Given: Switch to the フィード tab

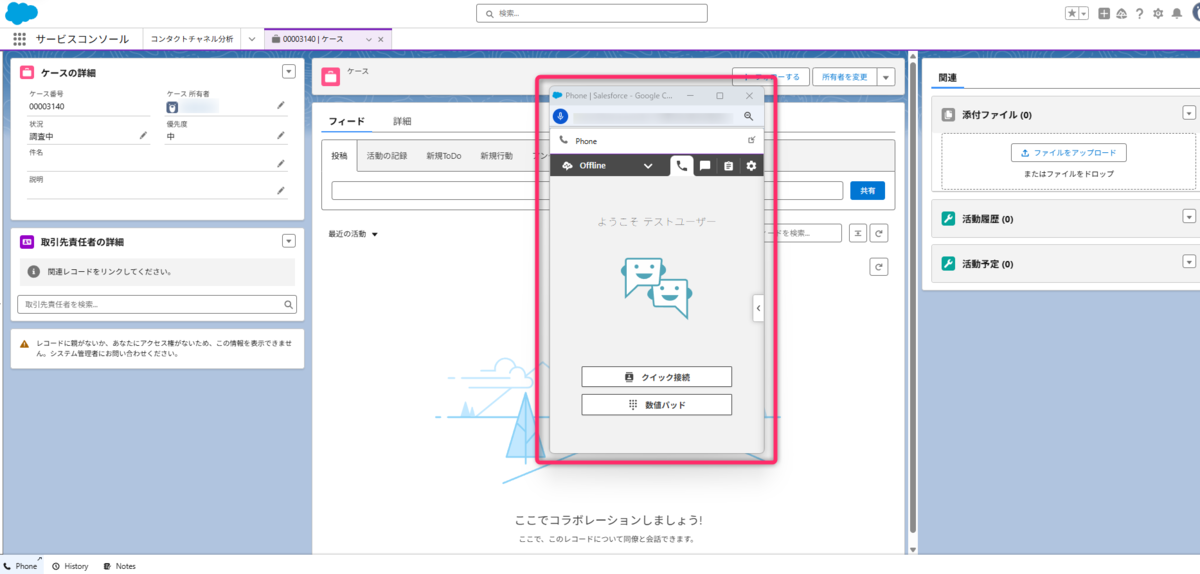Looking at the screenshot, I should (346, 121).
